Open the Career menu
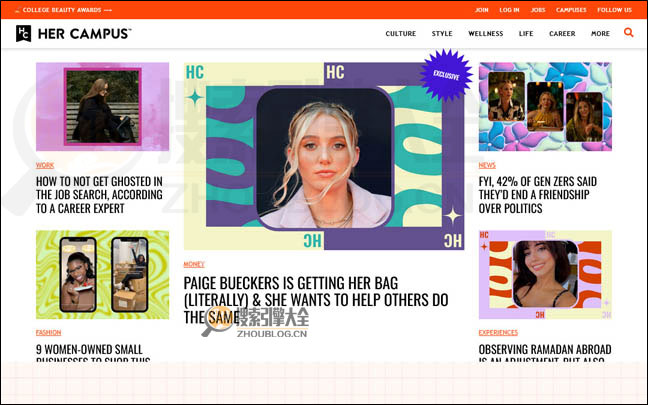648x405 pixels. 562,33
